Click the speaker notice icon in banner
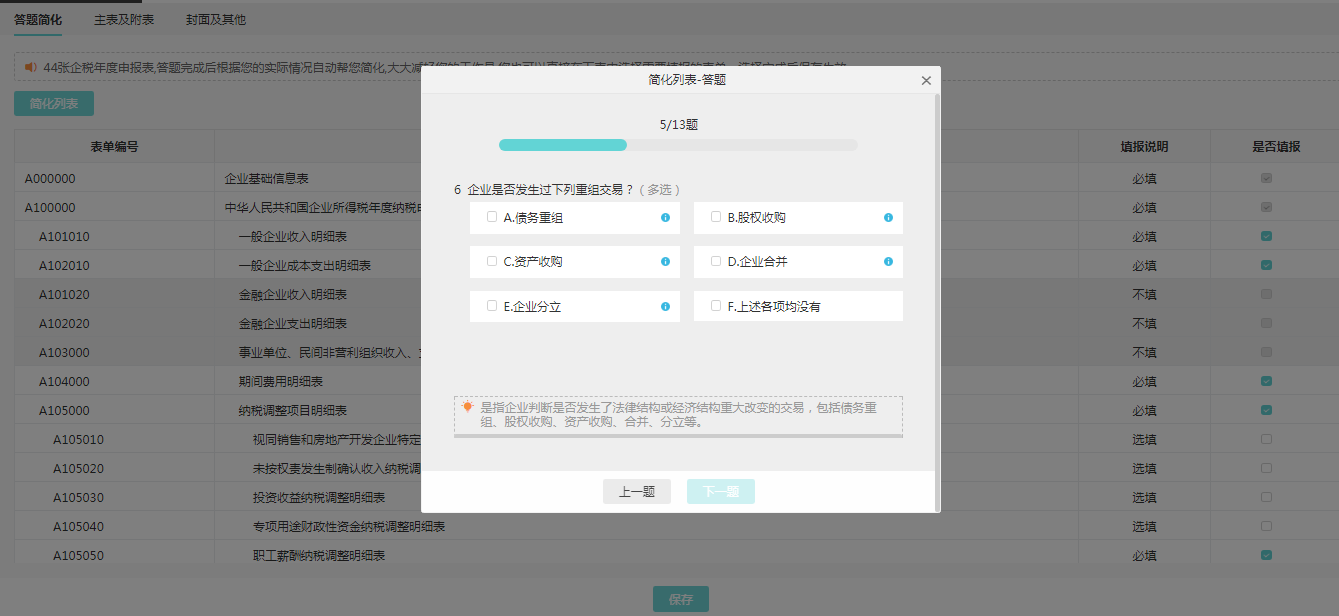Screen dimensions: 1339x616 coord(30,67)
